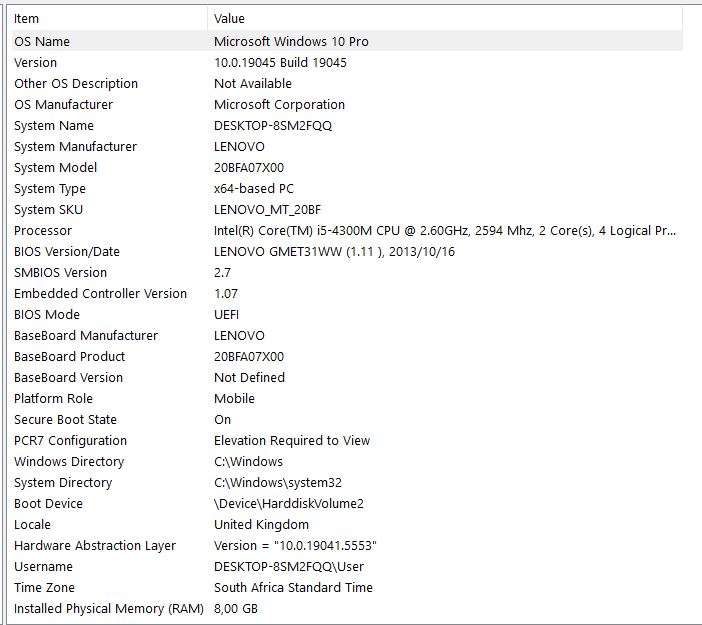Image resolution: width=702 pixels, height=625 pixels.
Task: Click the UEFI value
Action: pyautogui.click(x=227, y=315)
